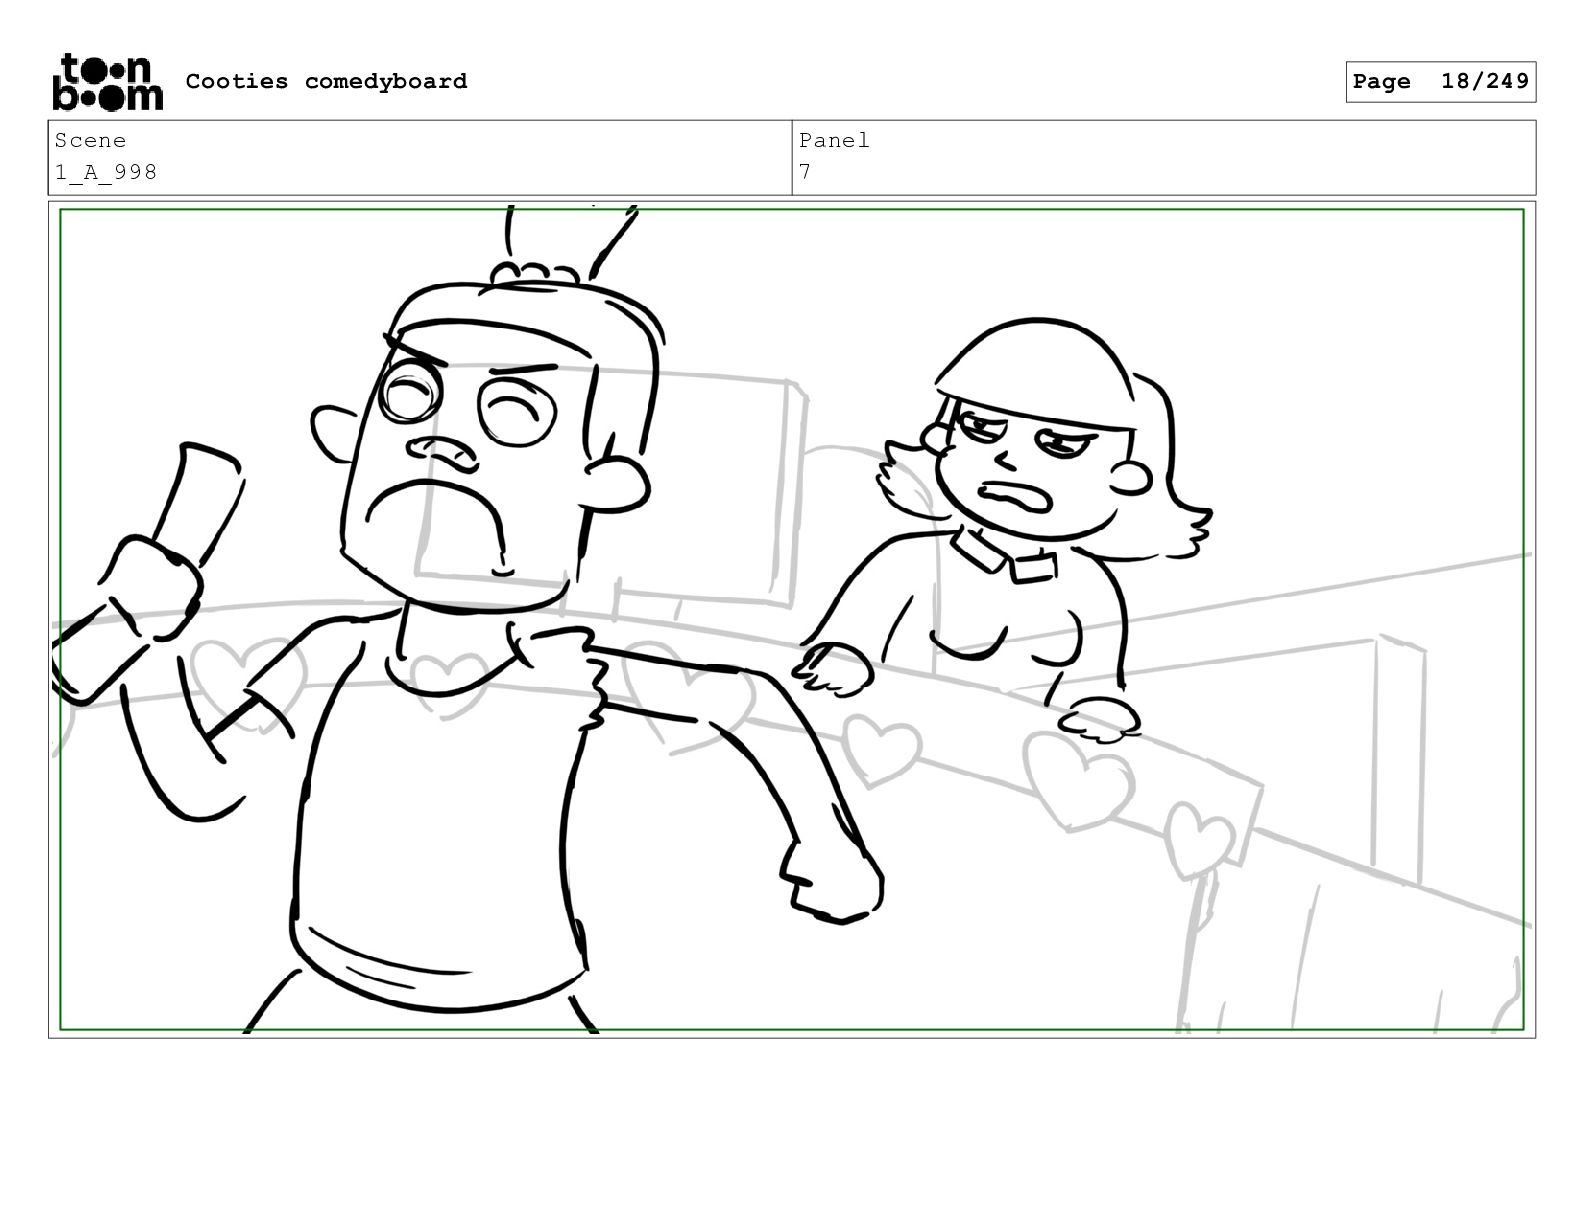The width and height of the screenshot is (1584, 1224).
Task: Click the 'Page 18/249' page indicator
Action: (1440, 82)
